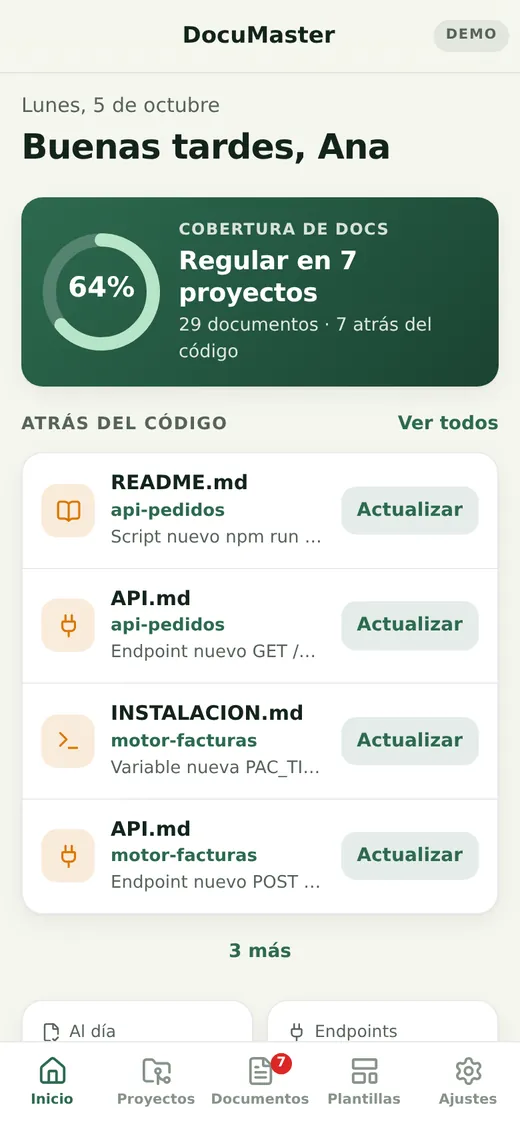Open the book icon for README.md

click(x=68, y=511)
